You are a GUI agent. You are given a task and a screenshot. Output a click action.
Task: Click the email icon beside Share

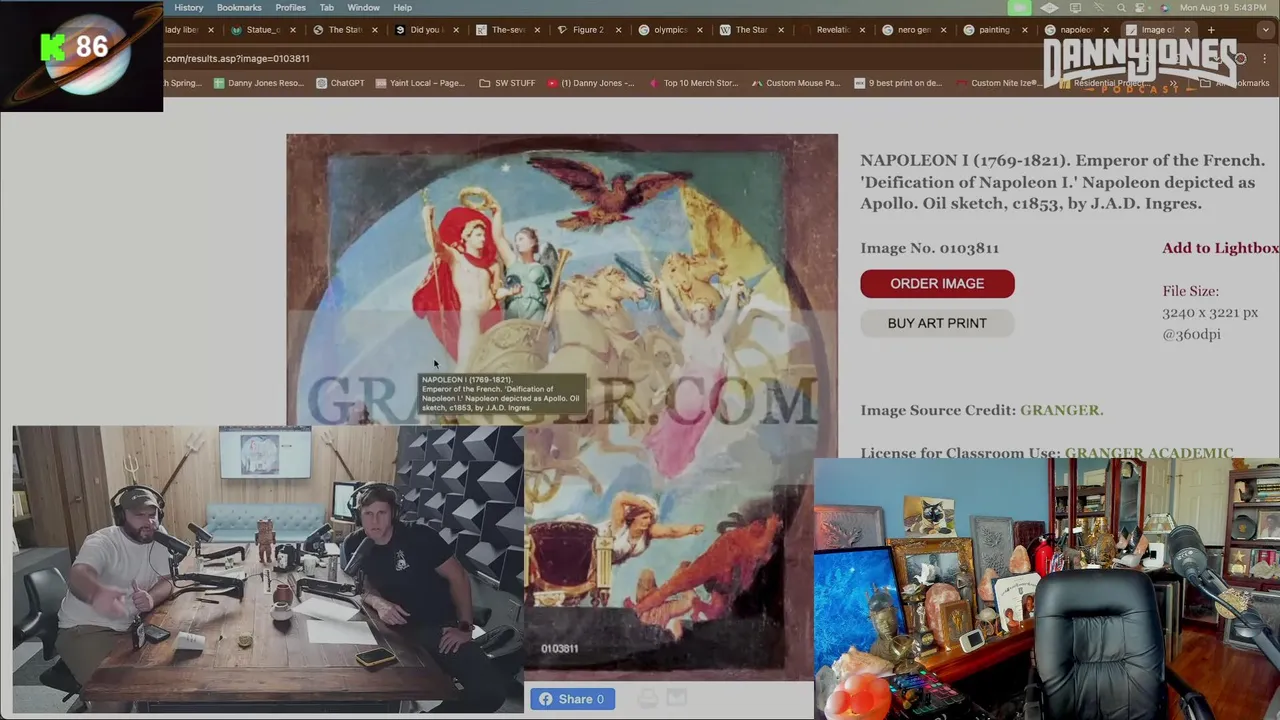pyautogui.click(x=677, y=699)
